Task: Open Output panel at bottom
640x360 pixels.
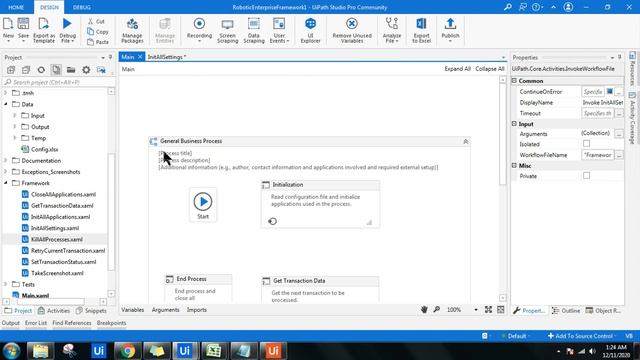Action: 11,323
